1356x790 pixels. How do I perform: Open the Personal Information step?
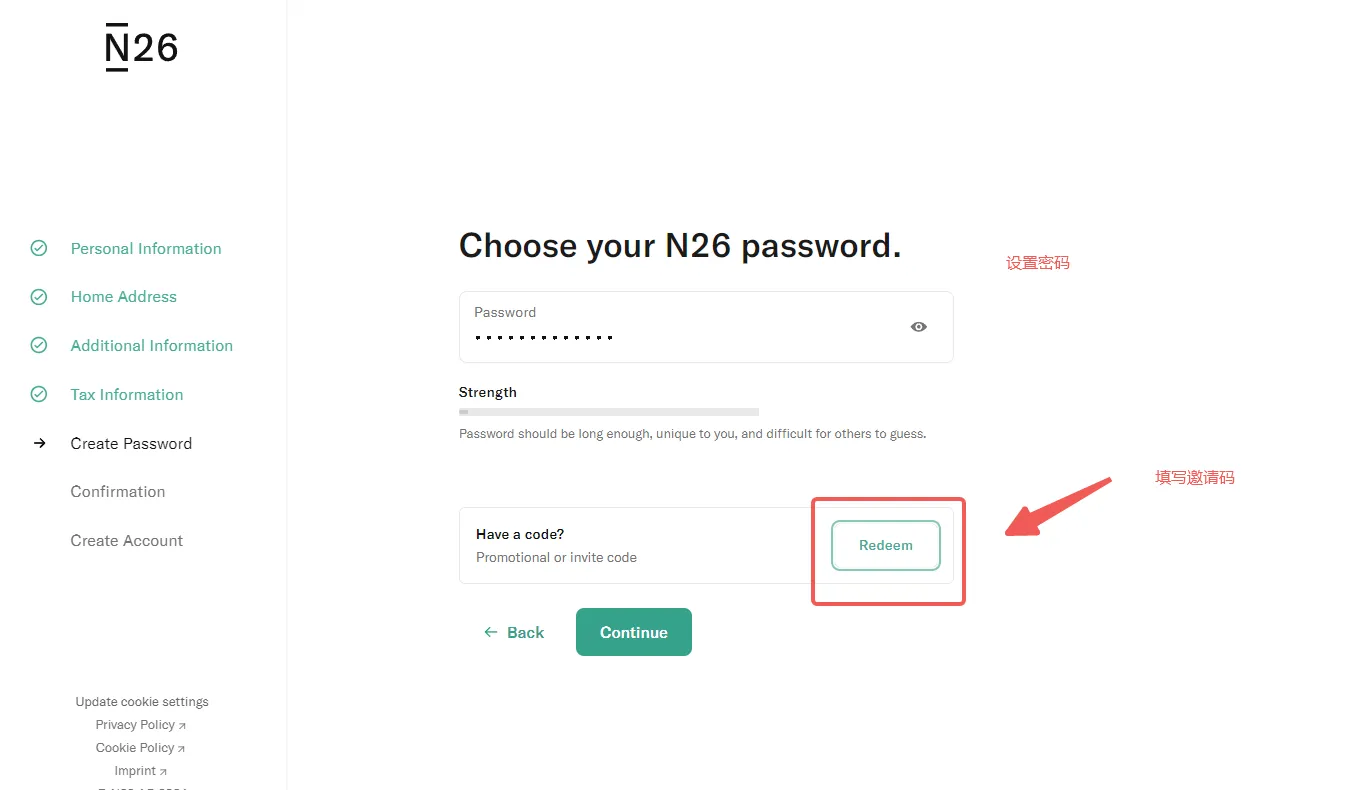(146, 248)
